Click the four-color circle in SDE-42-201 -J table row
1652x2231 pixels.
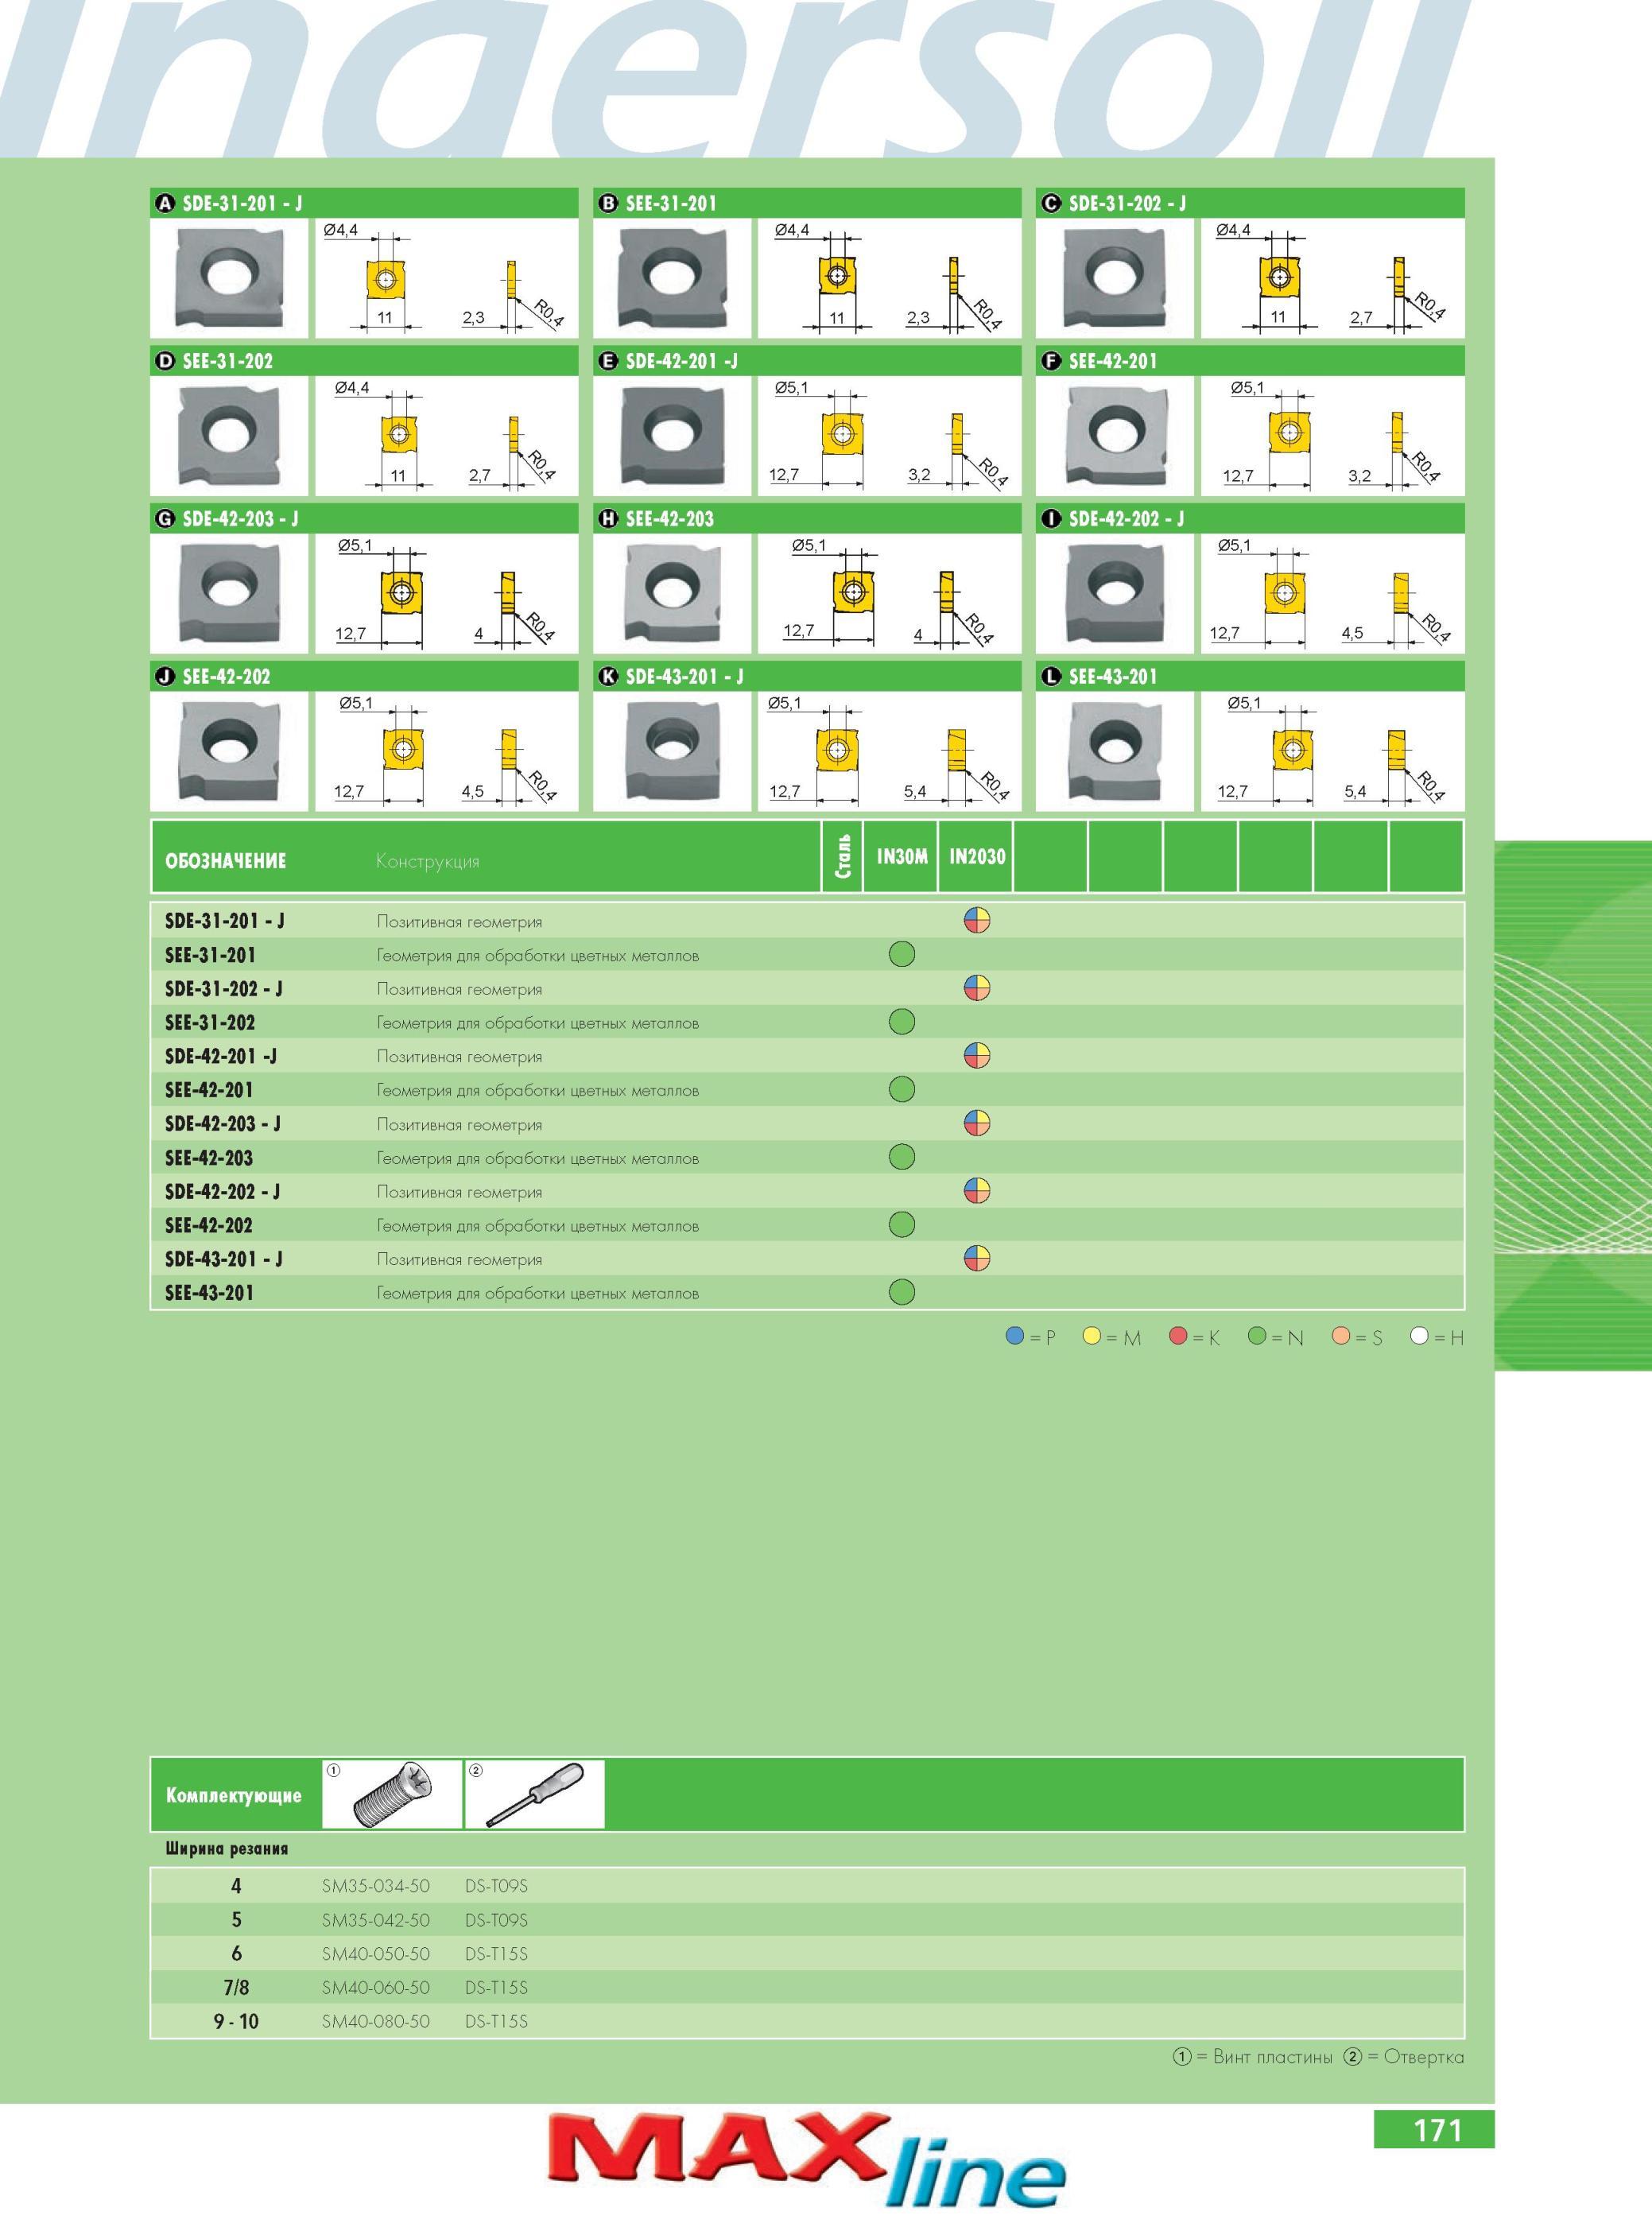[977, 1056]
